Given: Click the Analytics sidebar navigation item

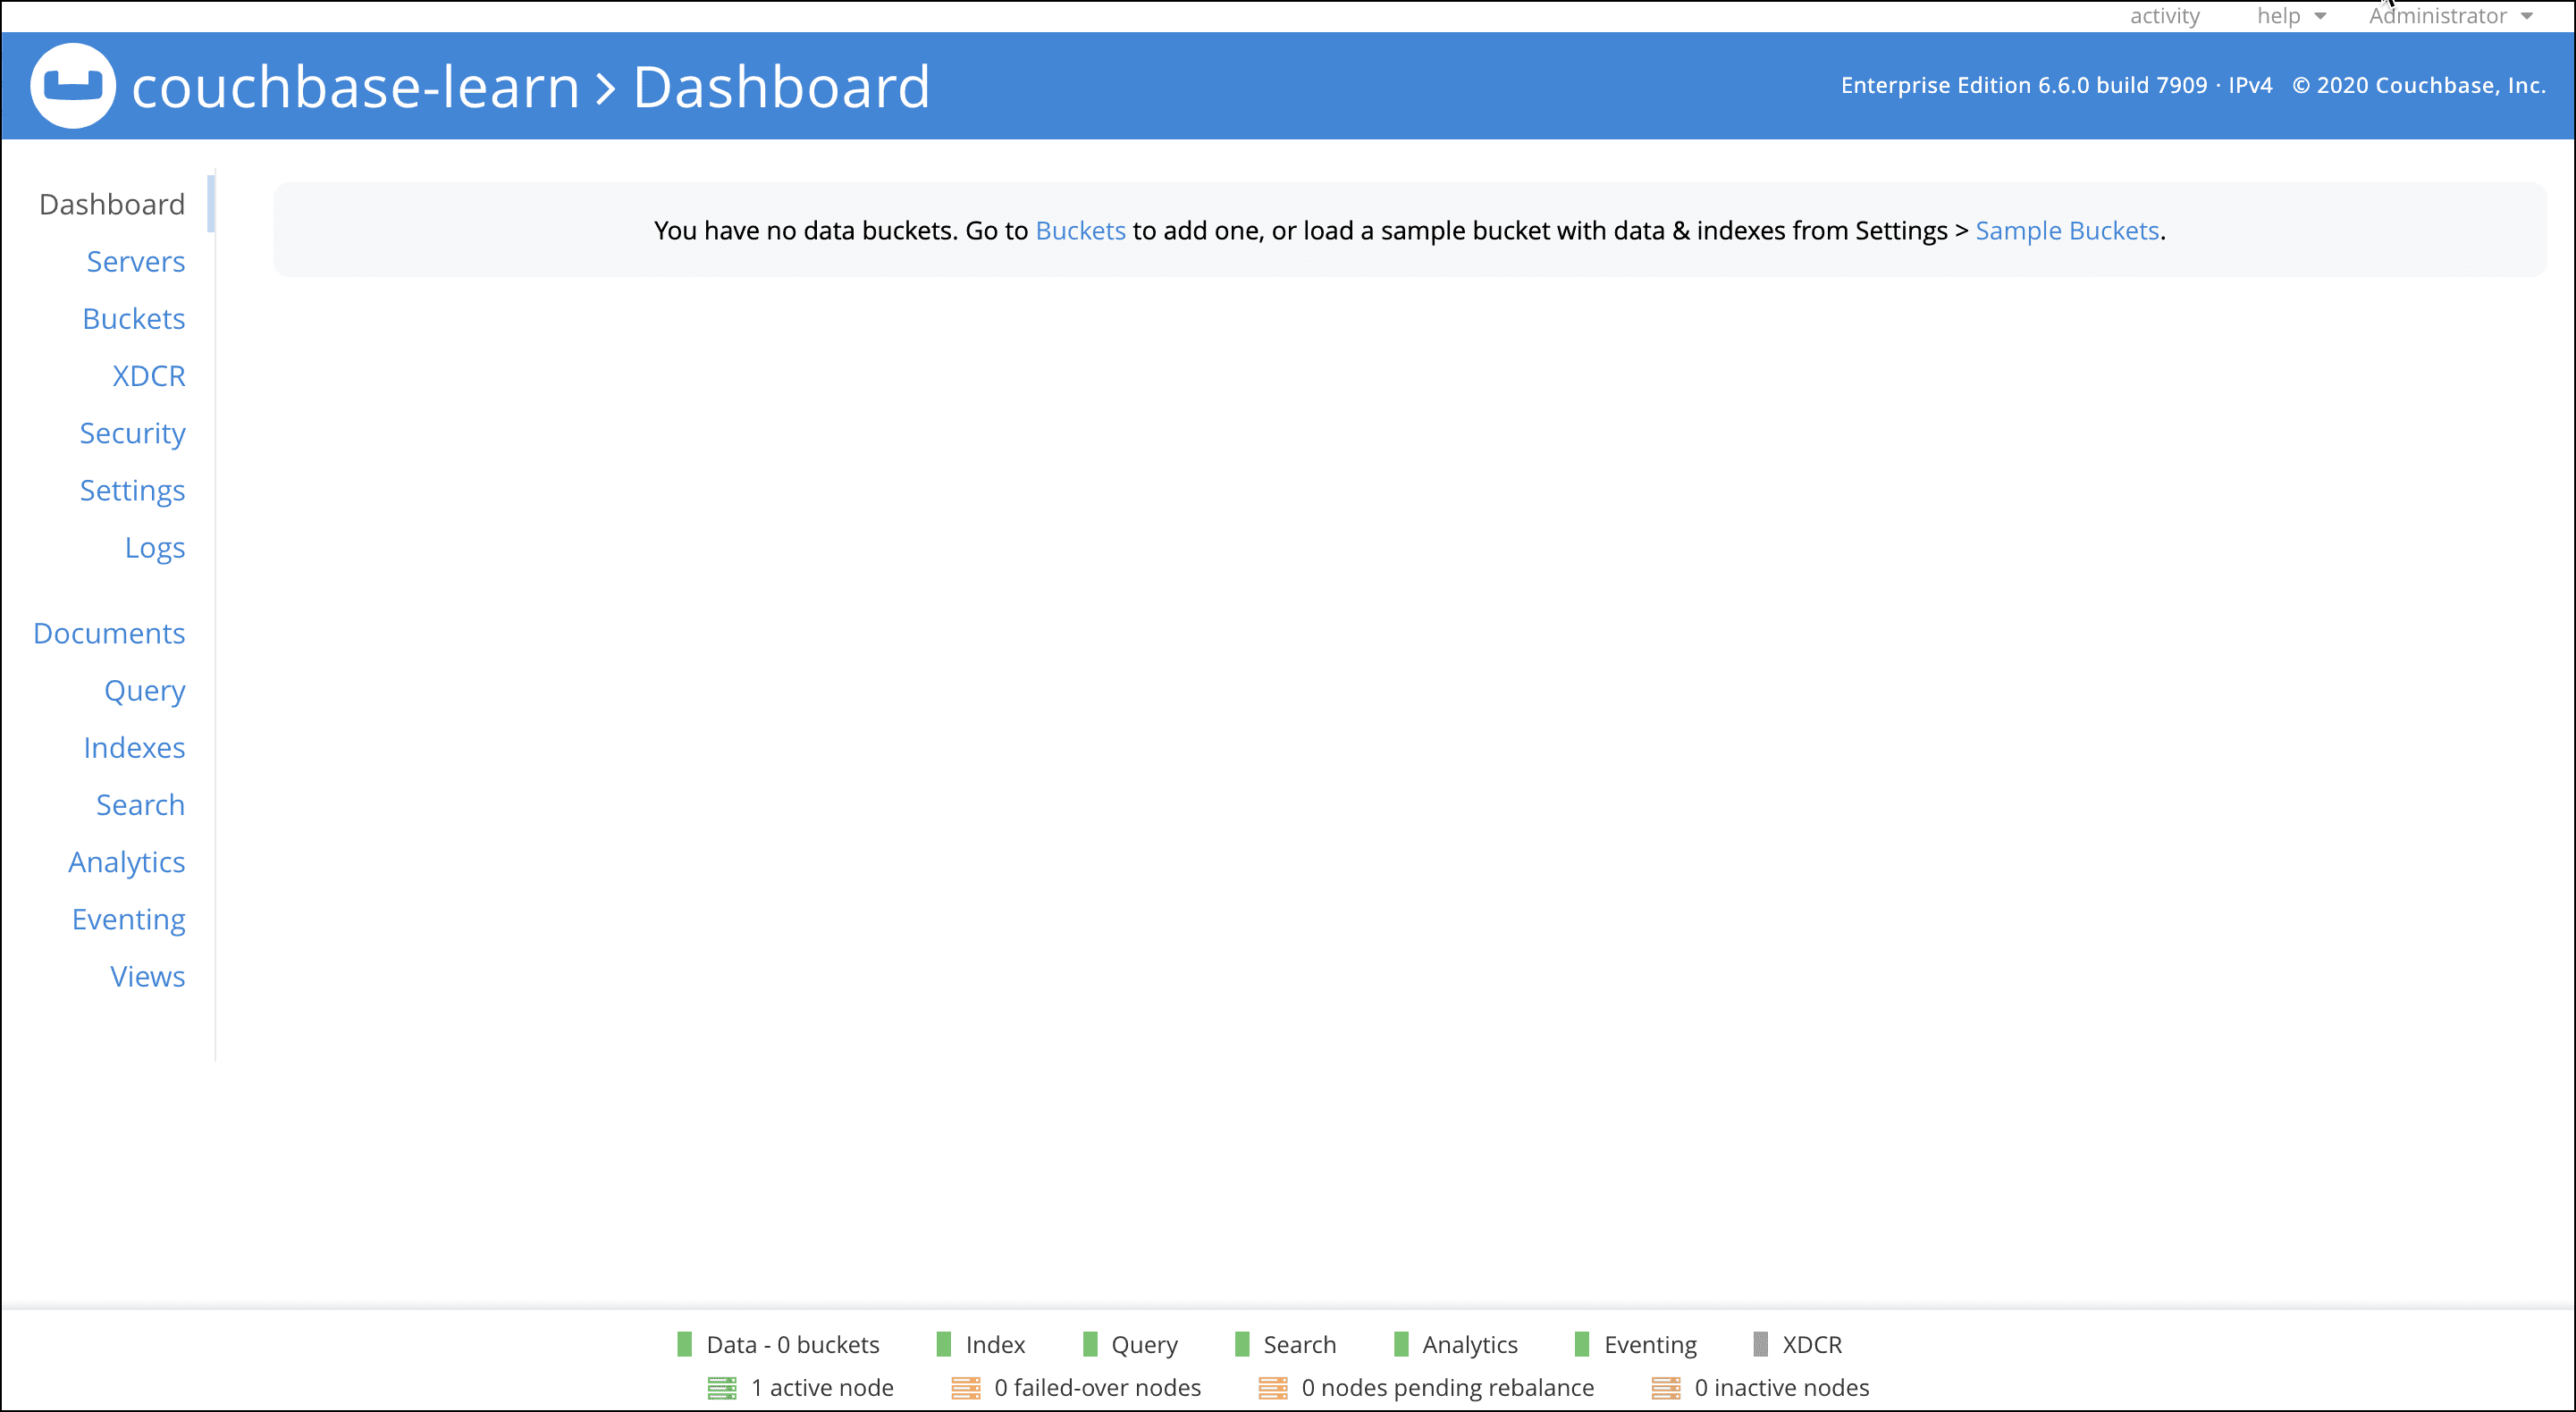Looking at the screenshot, I should click(127, 861).
